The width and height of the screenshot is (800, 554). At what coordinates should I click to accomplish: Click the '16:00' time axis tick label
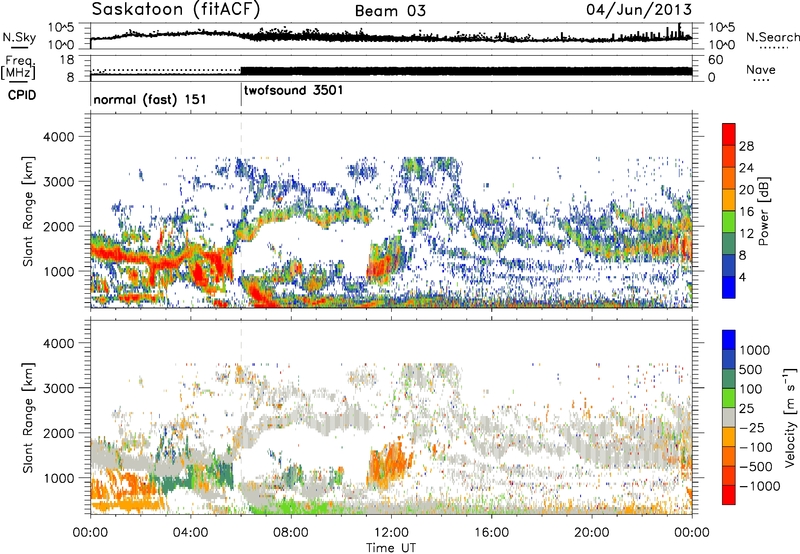tap(491, 533)
